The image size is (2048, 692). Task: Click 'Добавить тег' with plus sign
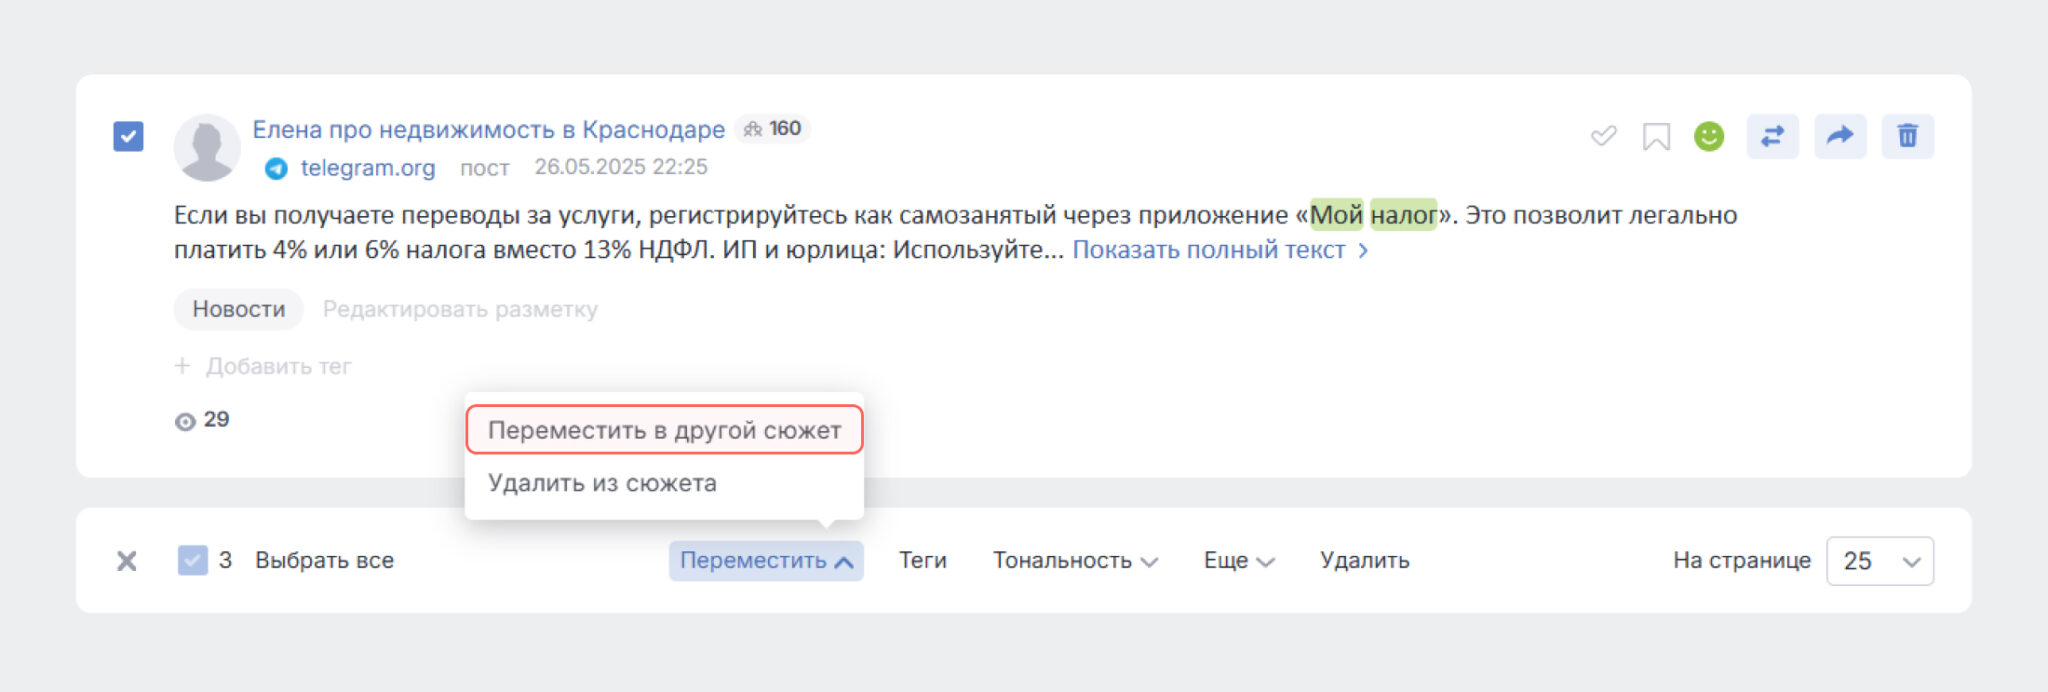click(263, 366)
